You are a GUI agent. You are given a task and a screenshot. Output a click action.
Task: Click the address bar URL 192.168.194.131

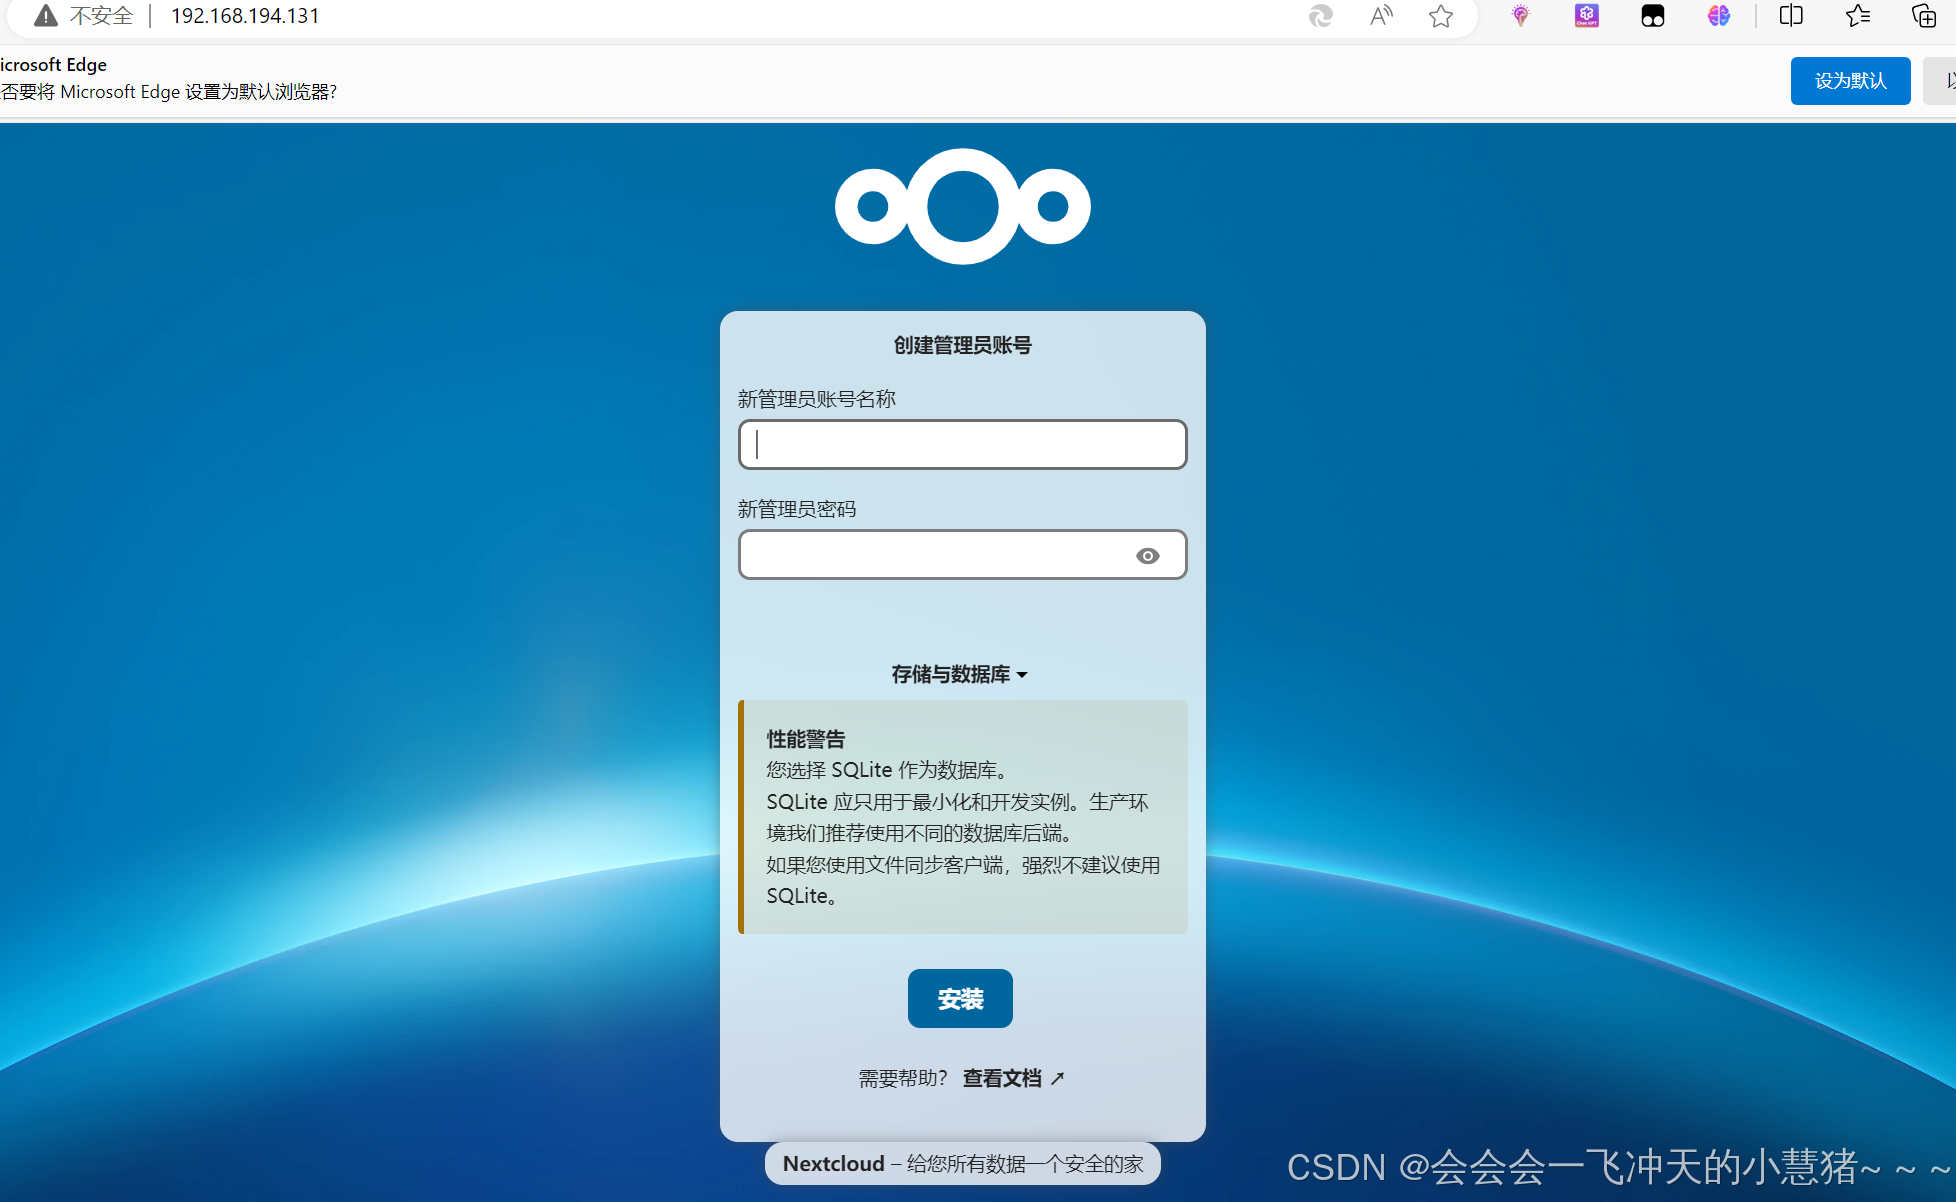pos(245,16)
